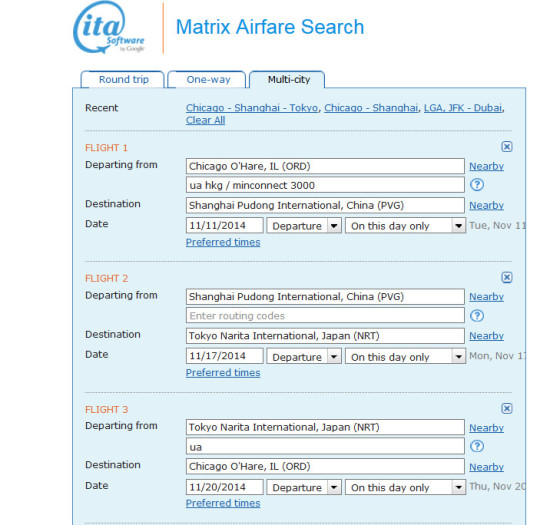Click Nearby for Flight 3 destination
Image resolution: width=550 pixels, height=525 pixels.
[x=487, y=467]
